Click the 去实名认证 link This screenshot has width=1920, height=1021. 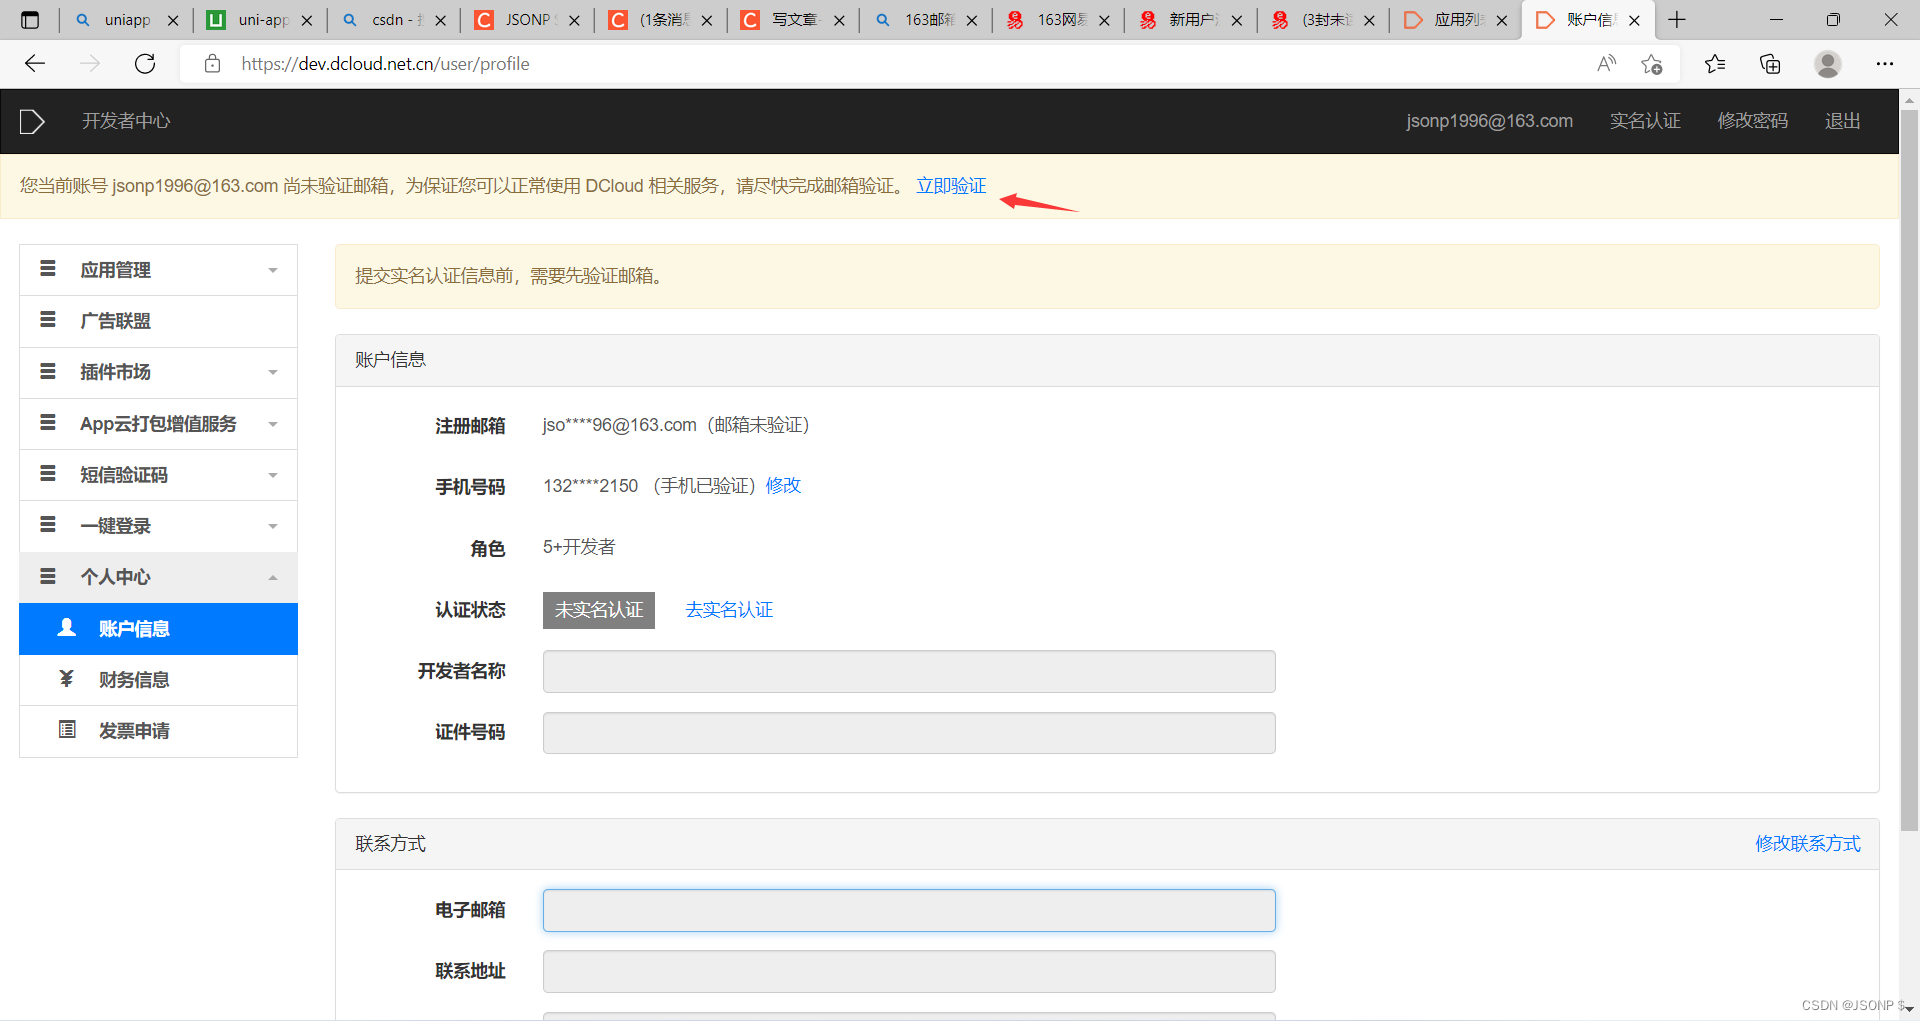tap(728, 609)
